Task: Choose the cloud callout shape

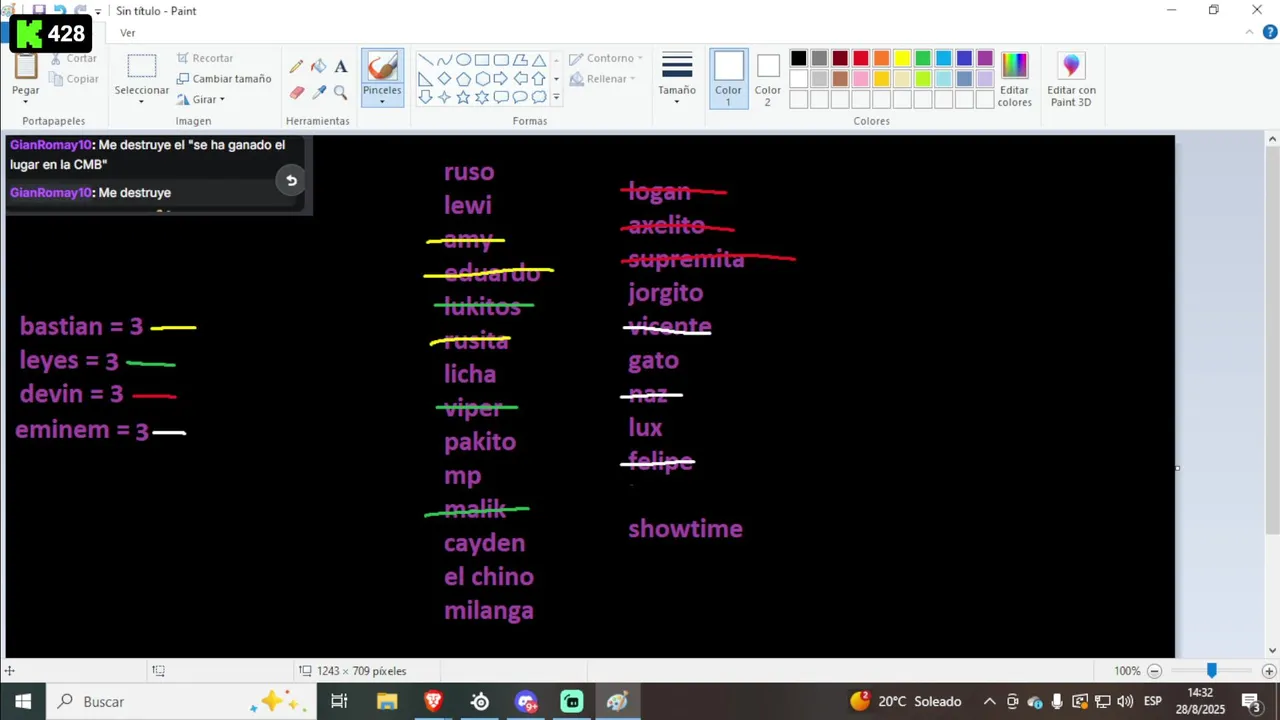Action: point(539,97)
